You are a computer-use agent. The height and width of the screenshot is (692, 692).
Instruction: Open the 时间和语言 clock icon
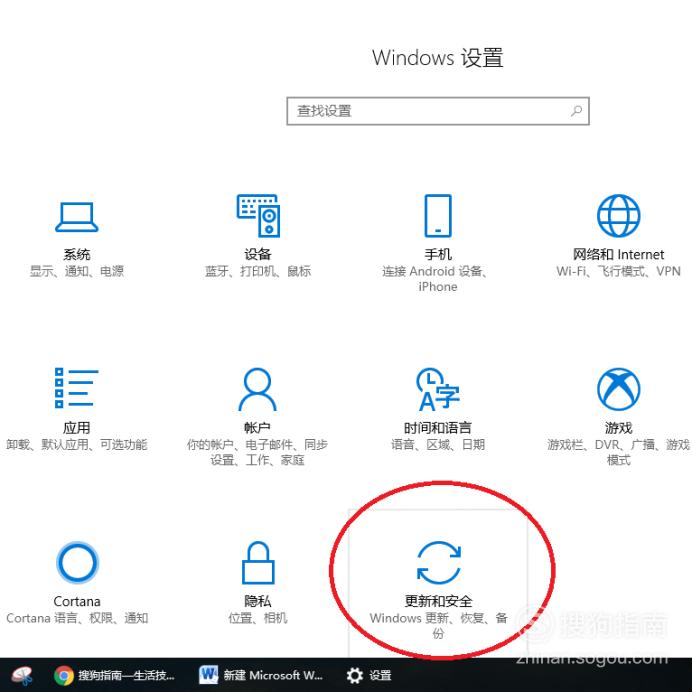point(438,389)
